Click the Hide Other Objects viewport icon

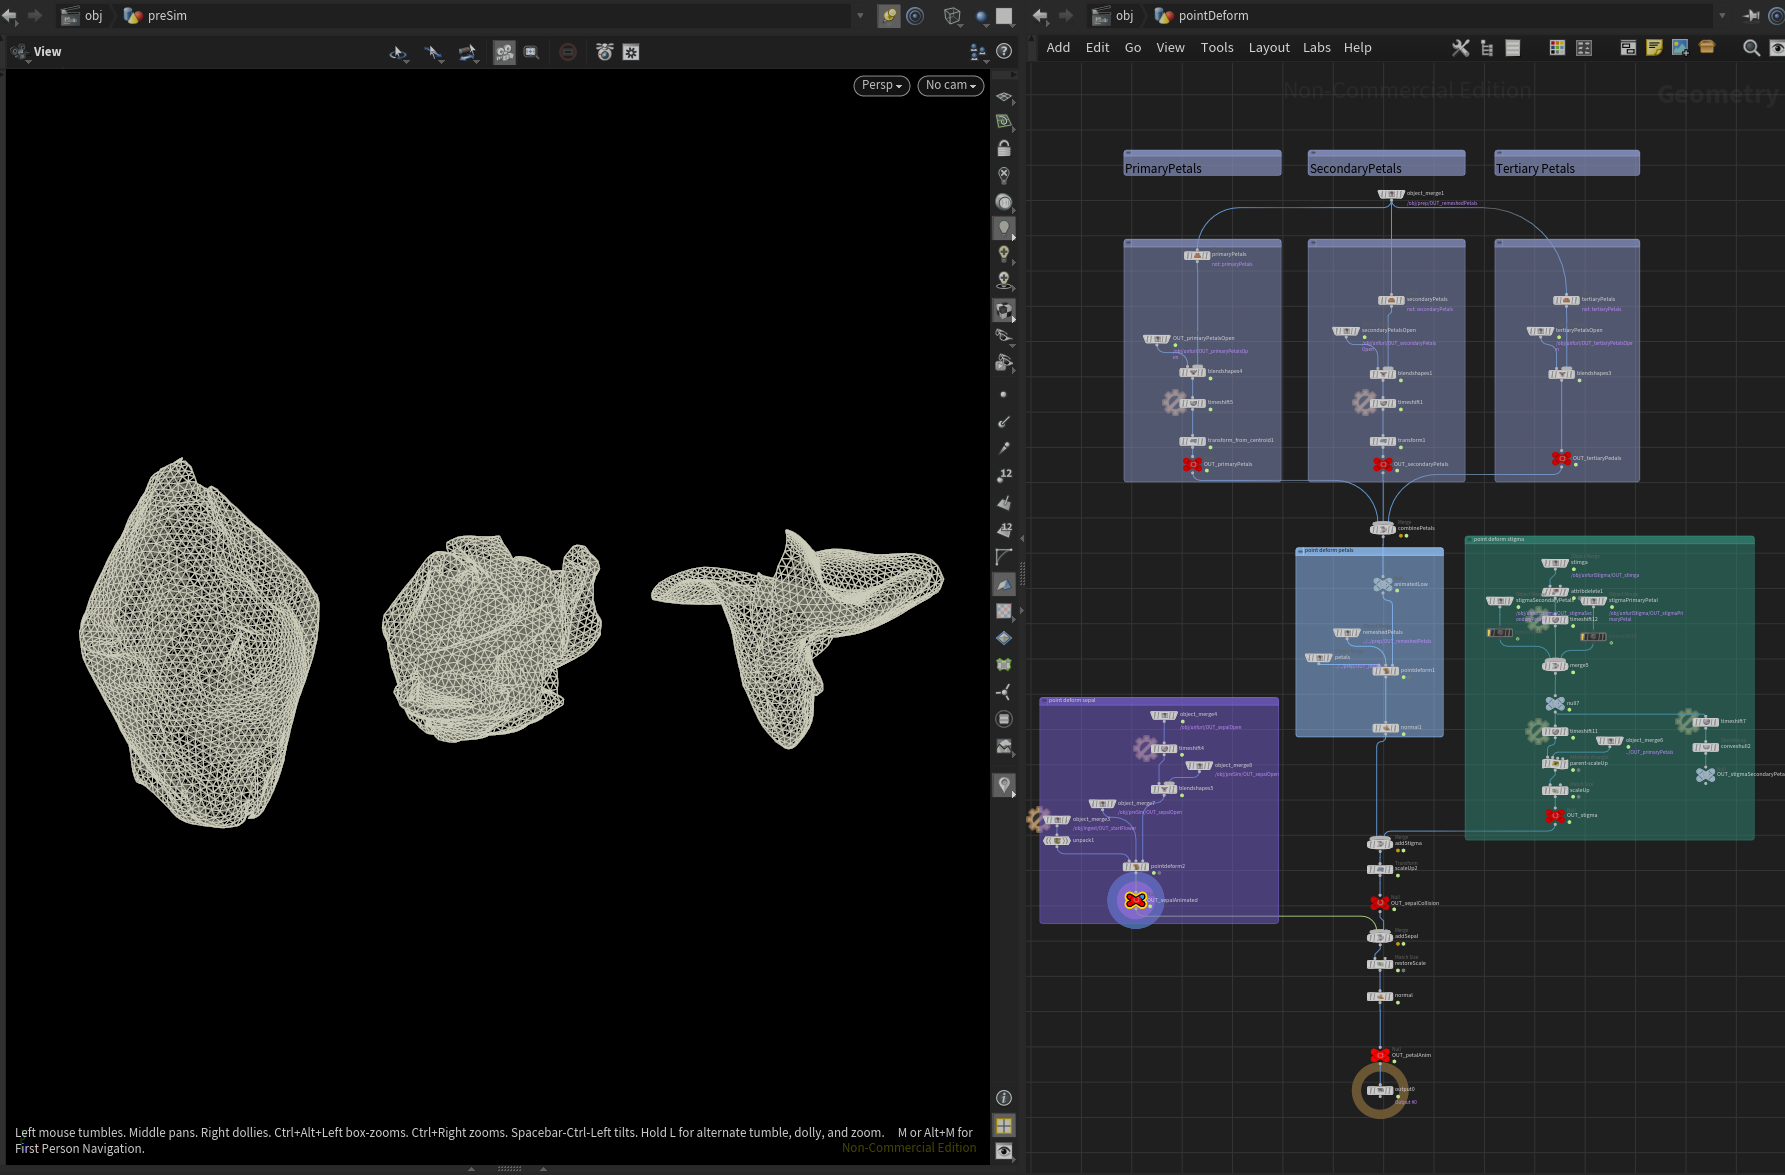pos(568,52)
